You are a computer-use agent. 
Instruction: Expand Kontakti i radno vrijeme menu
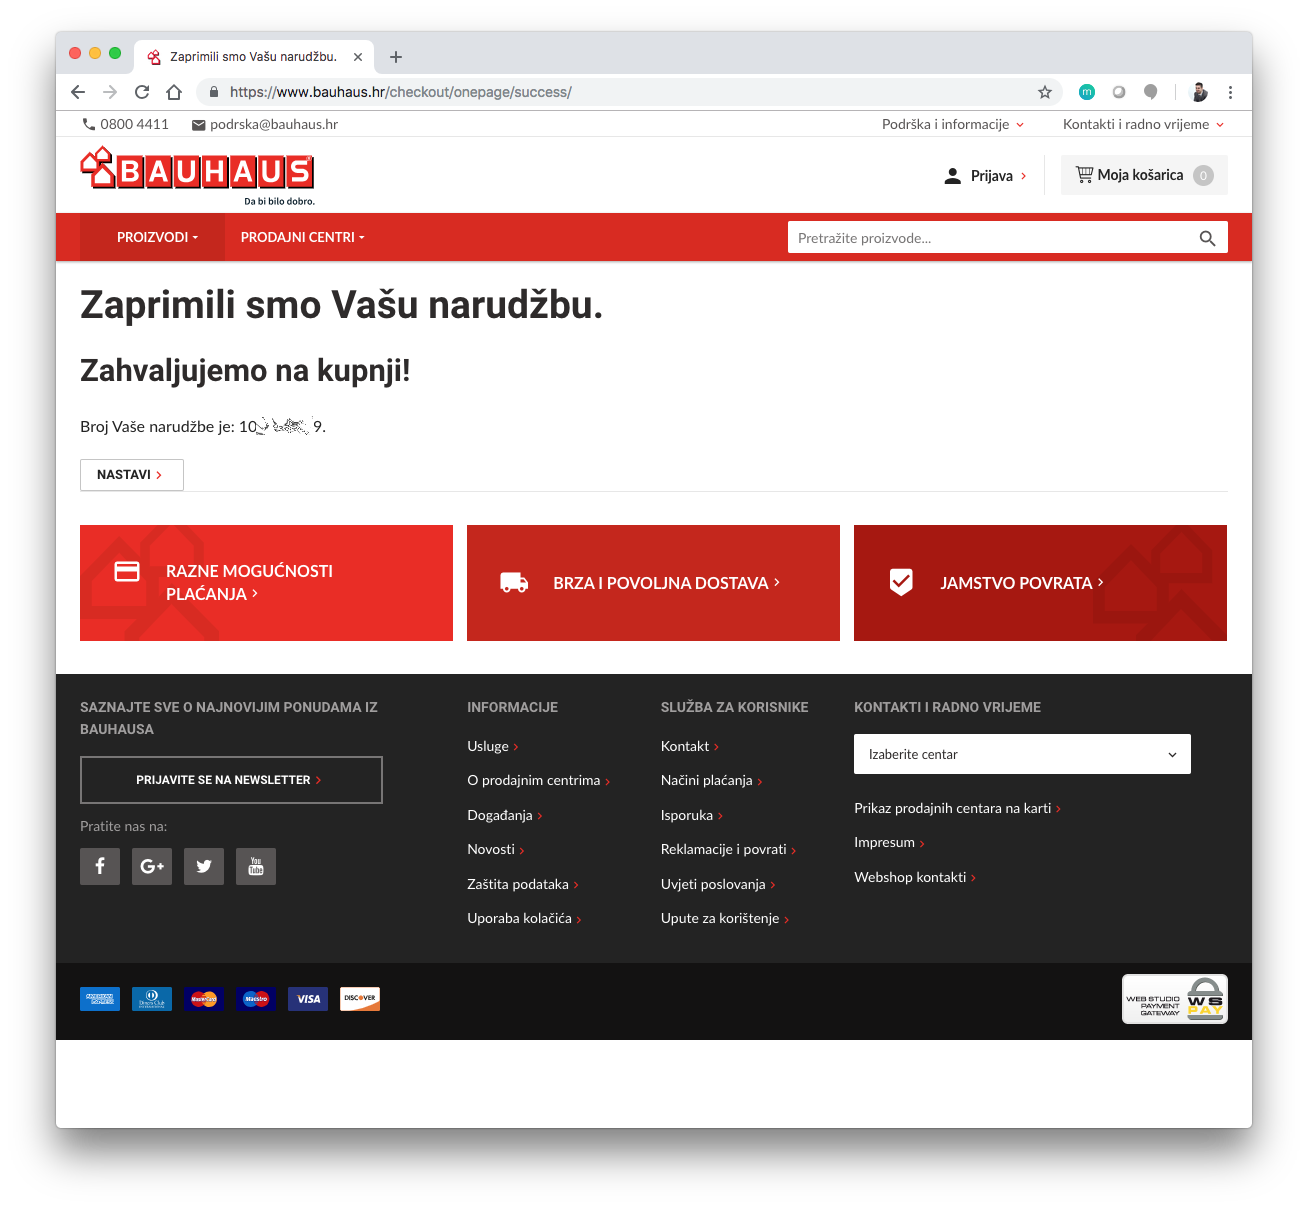(1144, 124)
